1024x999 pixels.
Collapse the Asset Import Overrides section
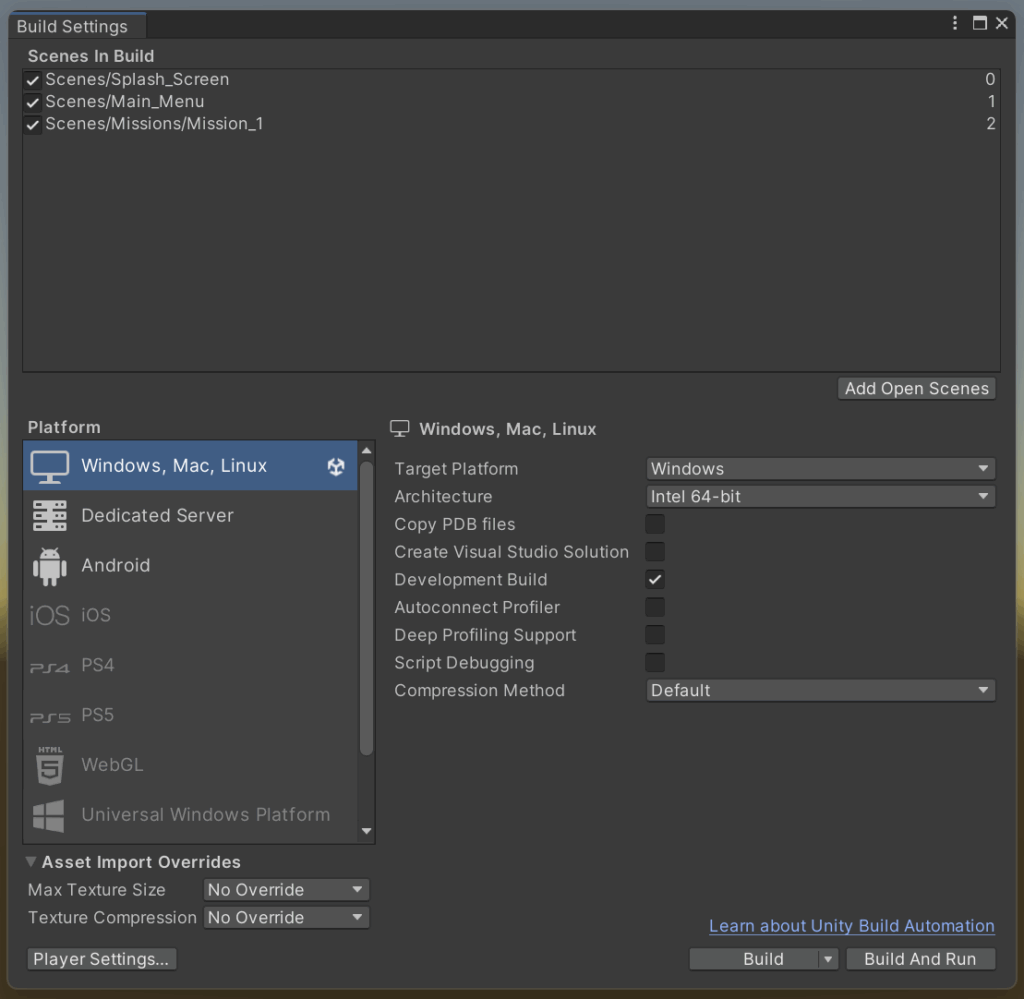click(x=31, y=862)
